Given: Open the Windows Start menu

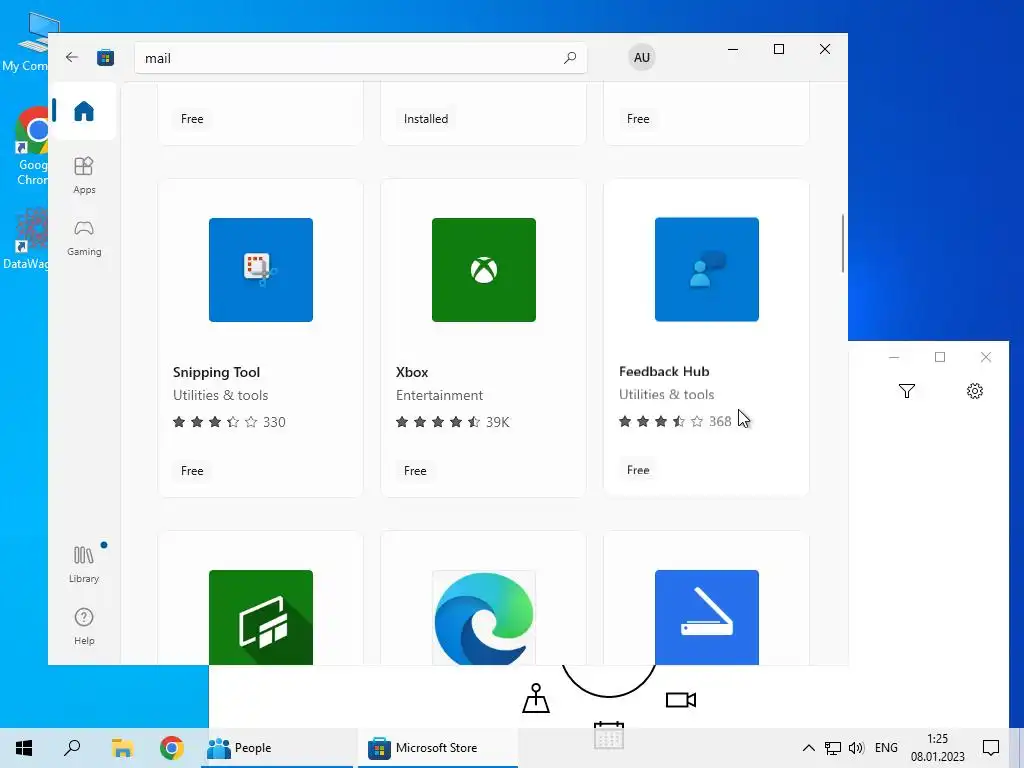Looking at the screenshot, I should tap(24, 748).
